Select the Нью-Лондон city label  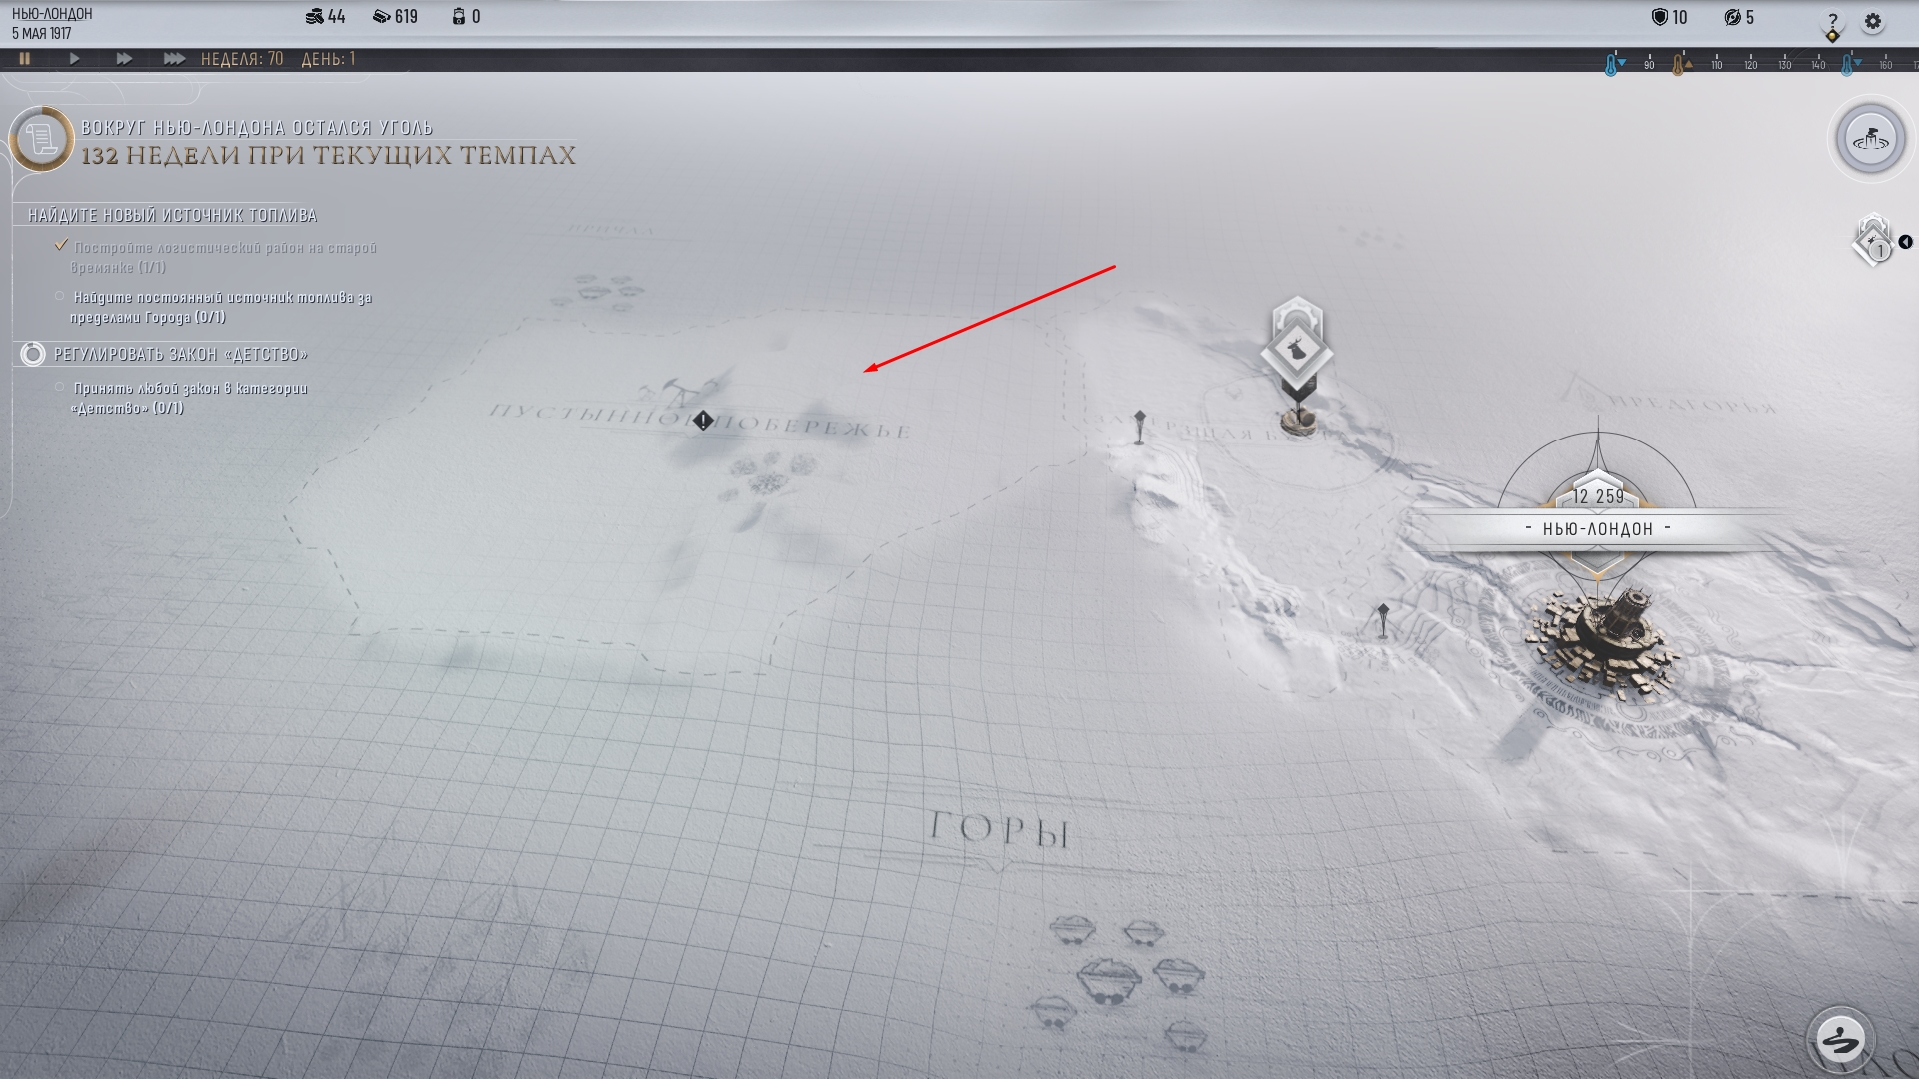tap(1598, 529)
